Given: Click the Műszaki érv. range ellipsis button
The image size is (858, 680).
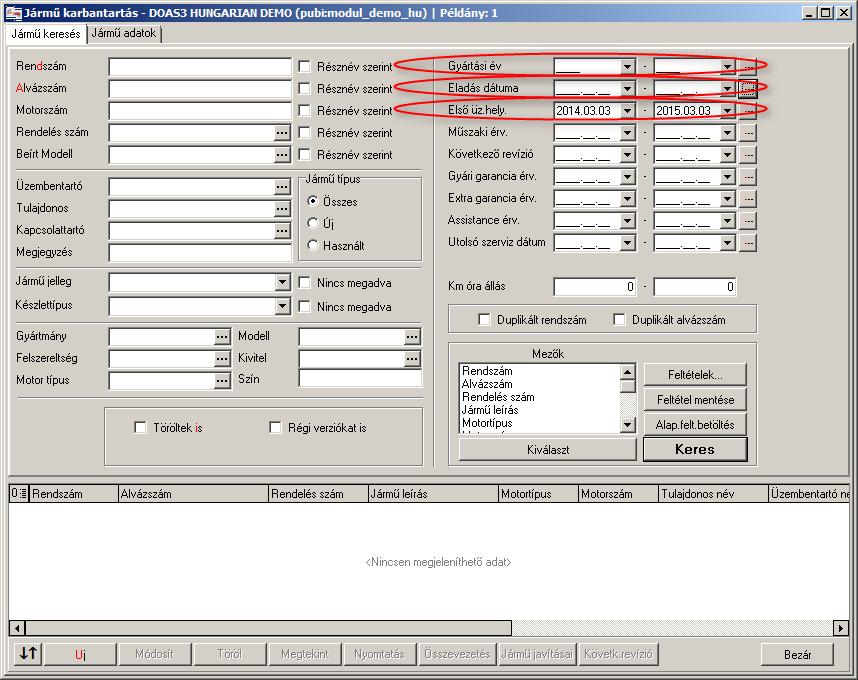Looking at the screenshot, I should click(748, 132).
